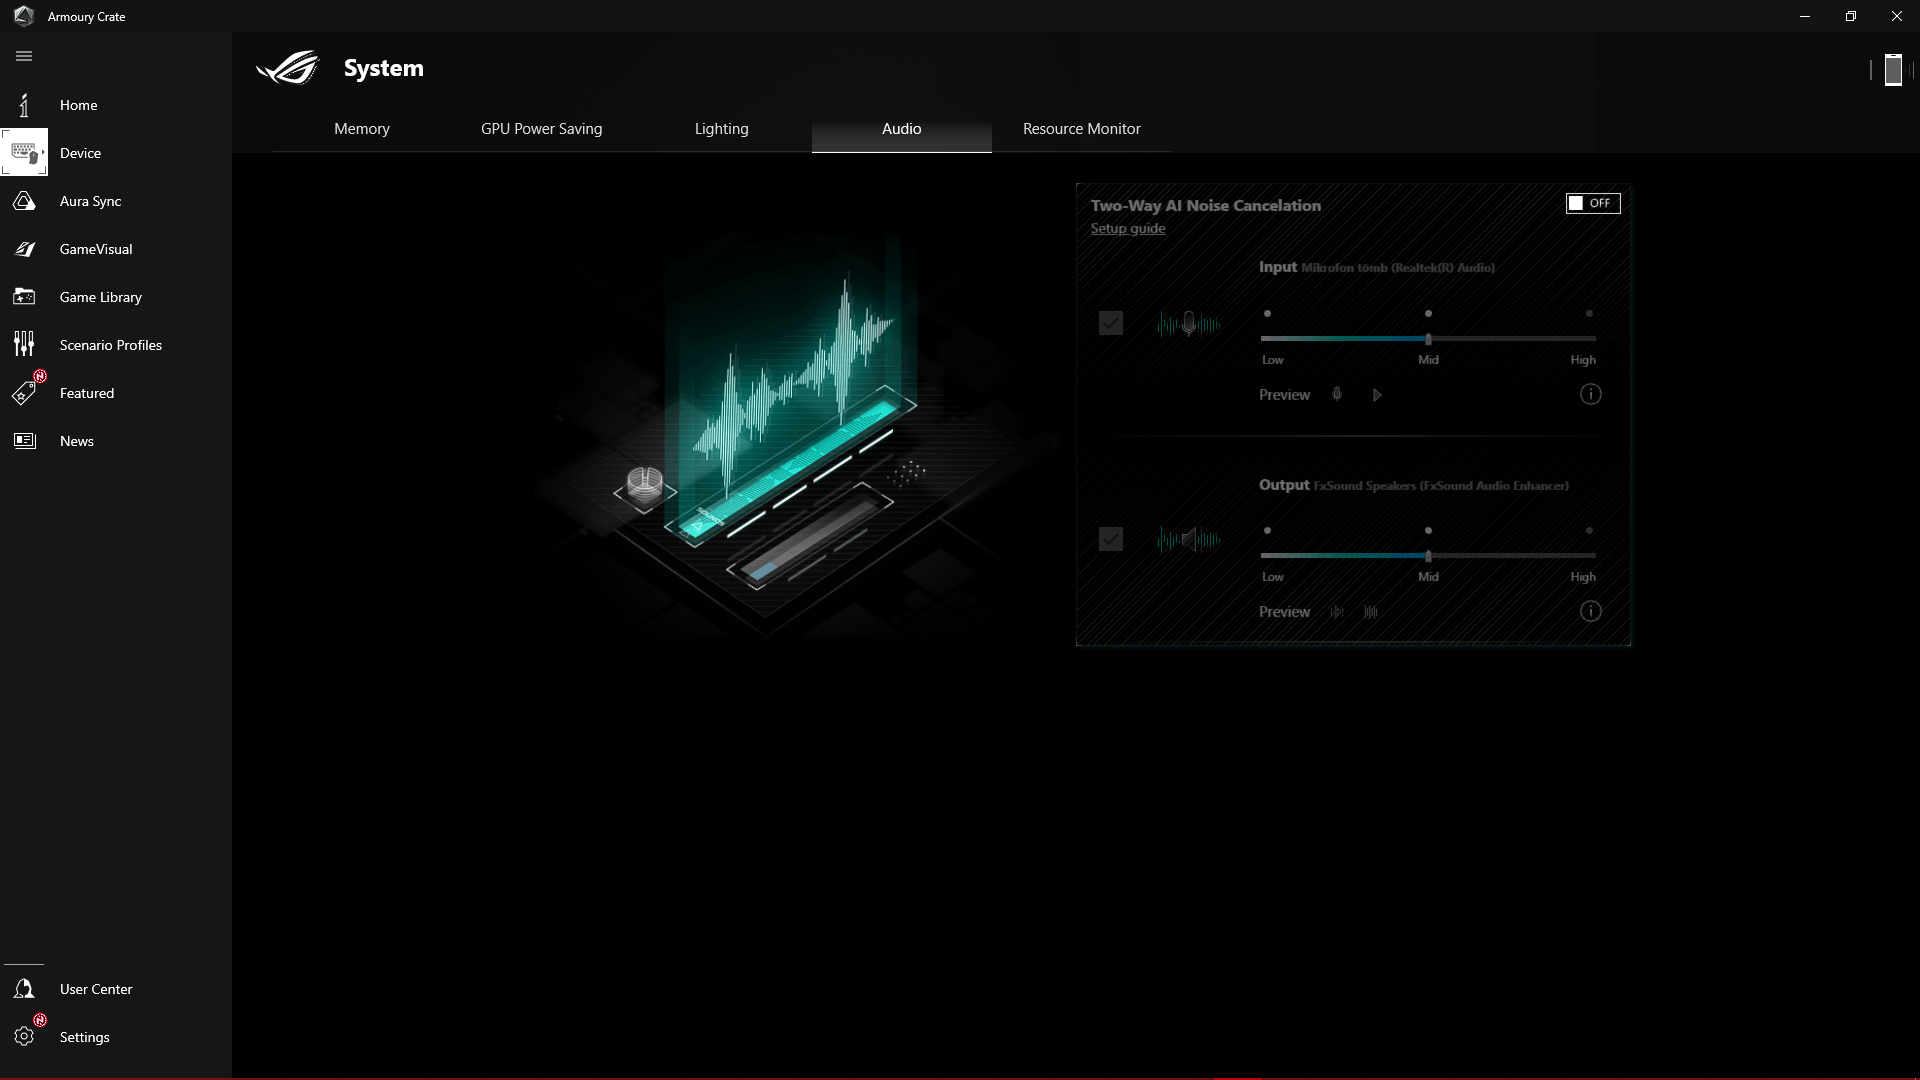Image resolution: width=1920 pixels, height=1080 pixels.
Task: Toggle the Output noise cancelation checkbox
Action: (x=1111, y=539)
